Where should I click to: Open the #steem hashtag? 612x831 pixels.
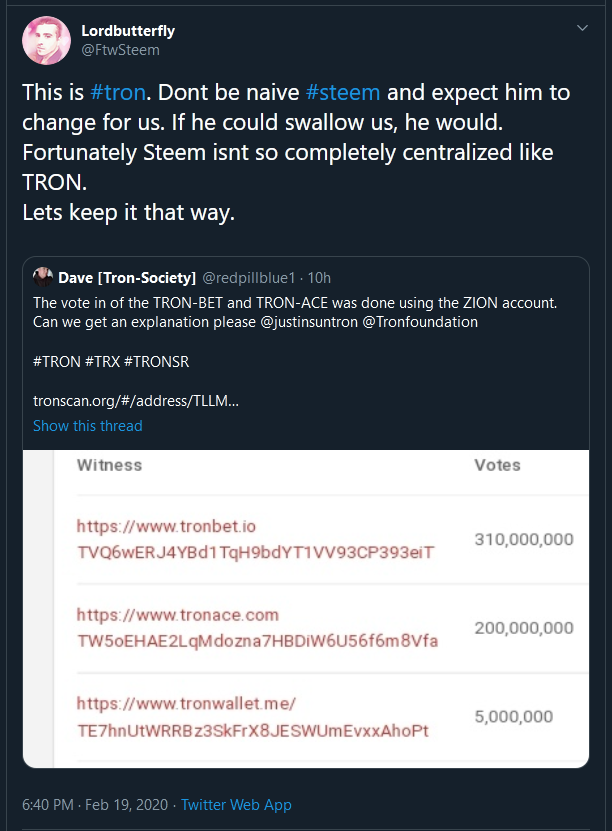click(x=343, y=93)
